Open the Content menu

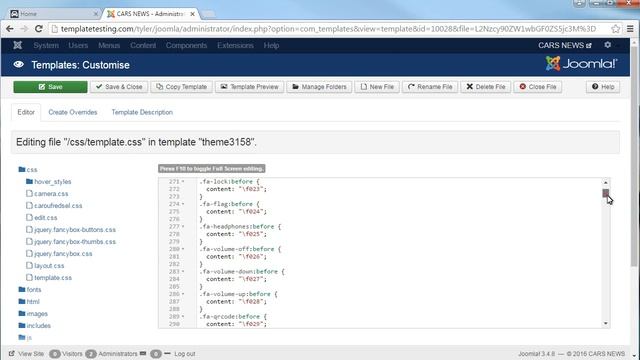coord(143,45)
